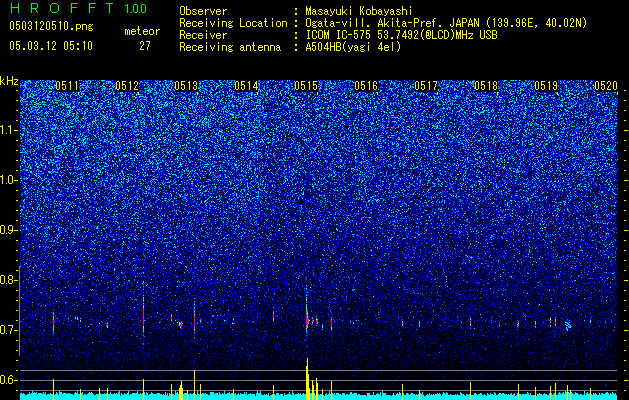Screen dimensions: 629x400
Task: Click the 0518 time marker
Action: click(x=486, y=86)
